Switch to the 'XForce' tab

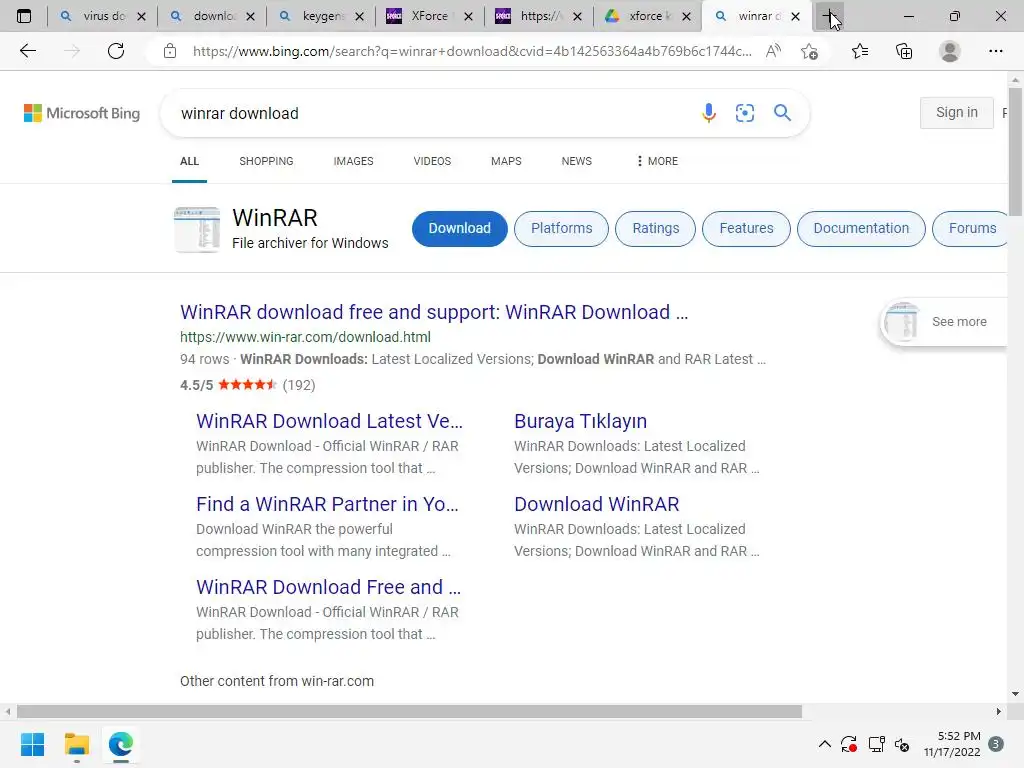click(x=428, y=16)
